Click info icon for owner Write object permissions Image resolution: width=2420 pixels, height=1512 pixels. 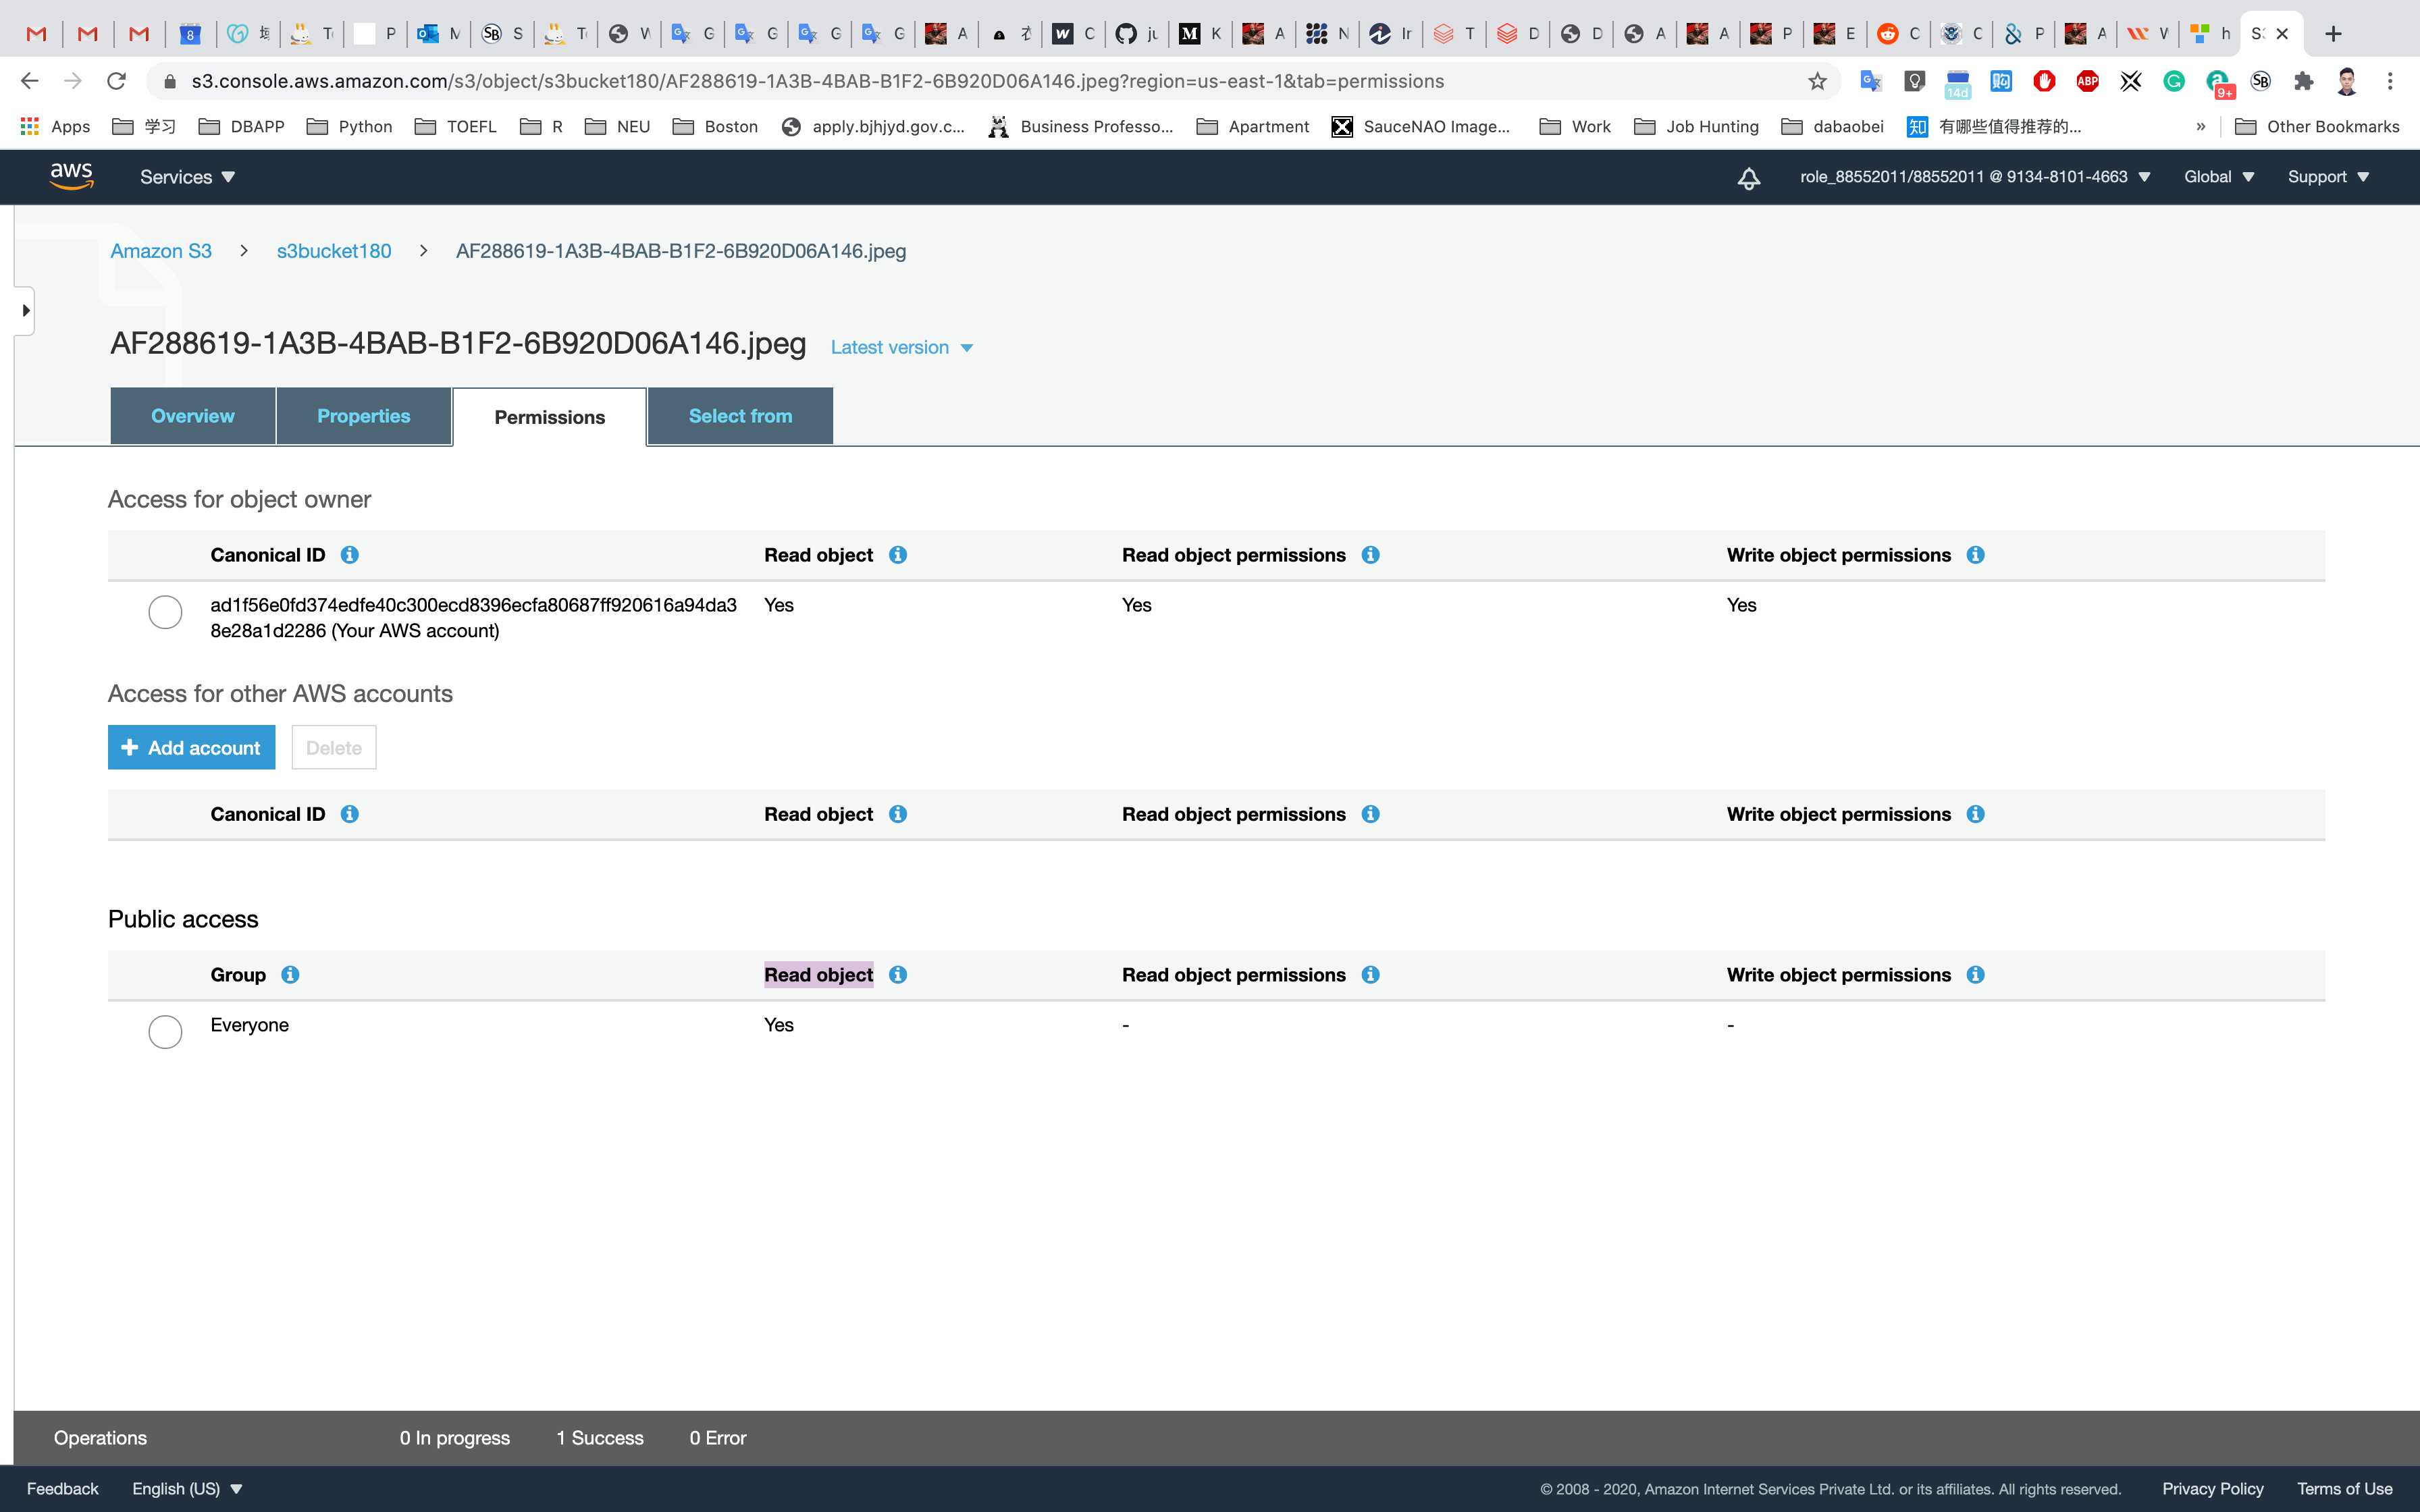[1975, 554]
